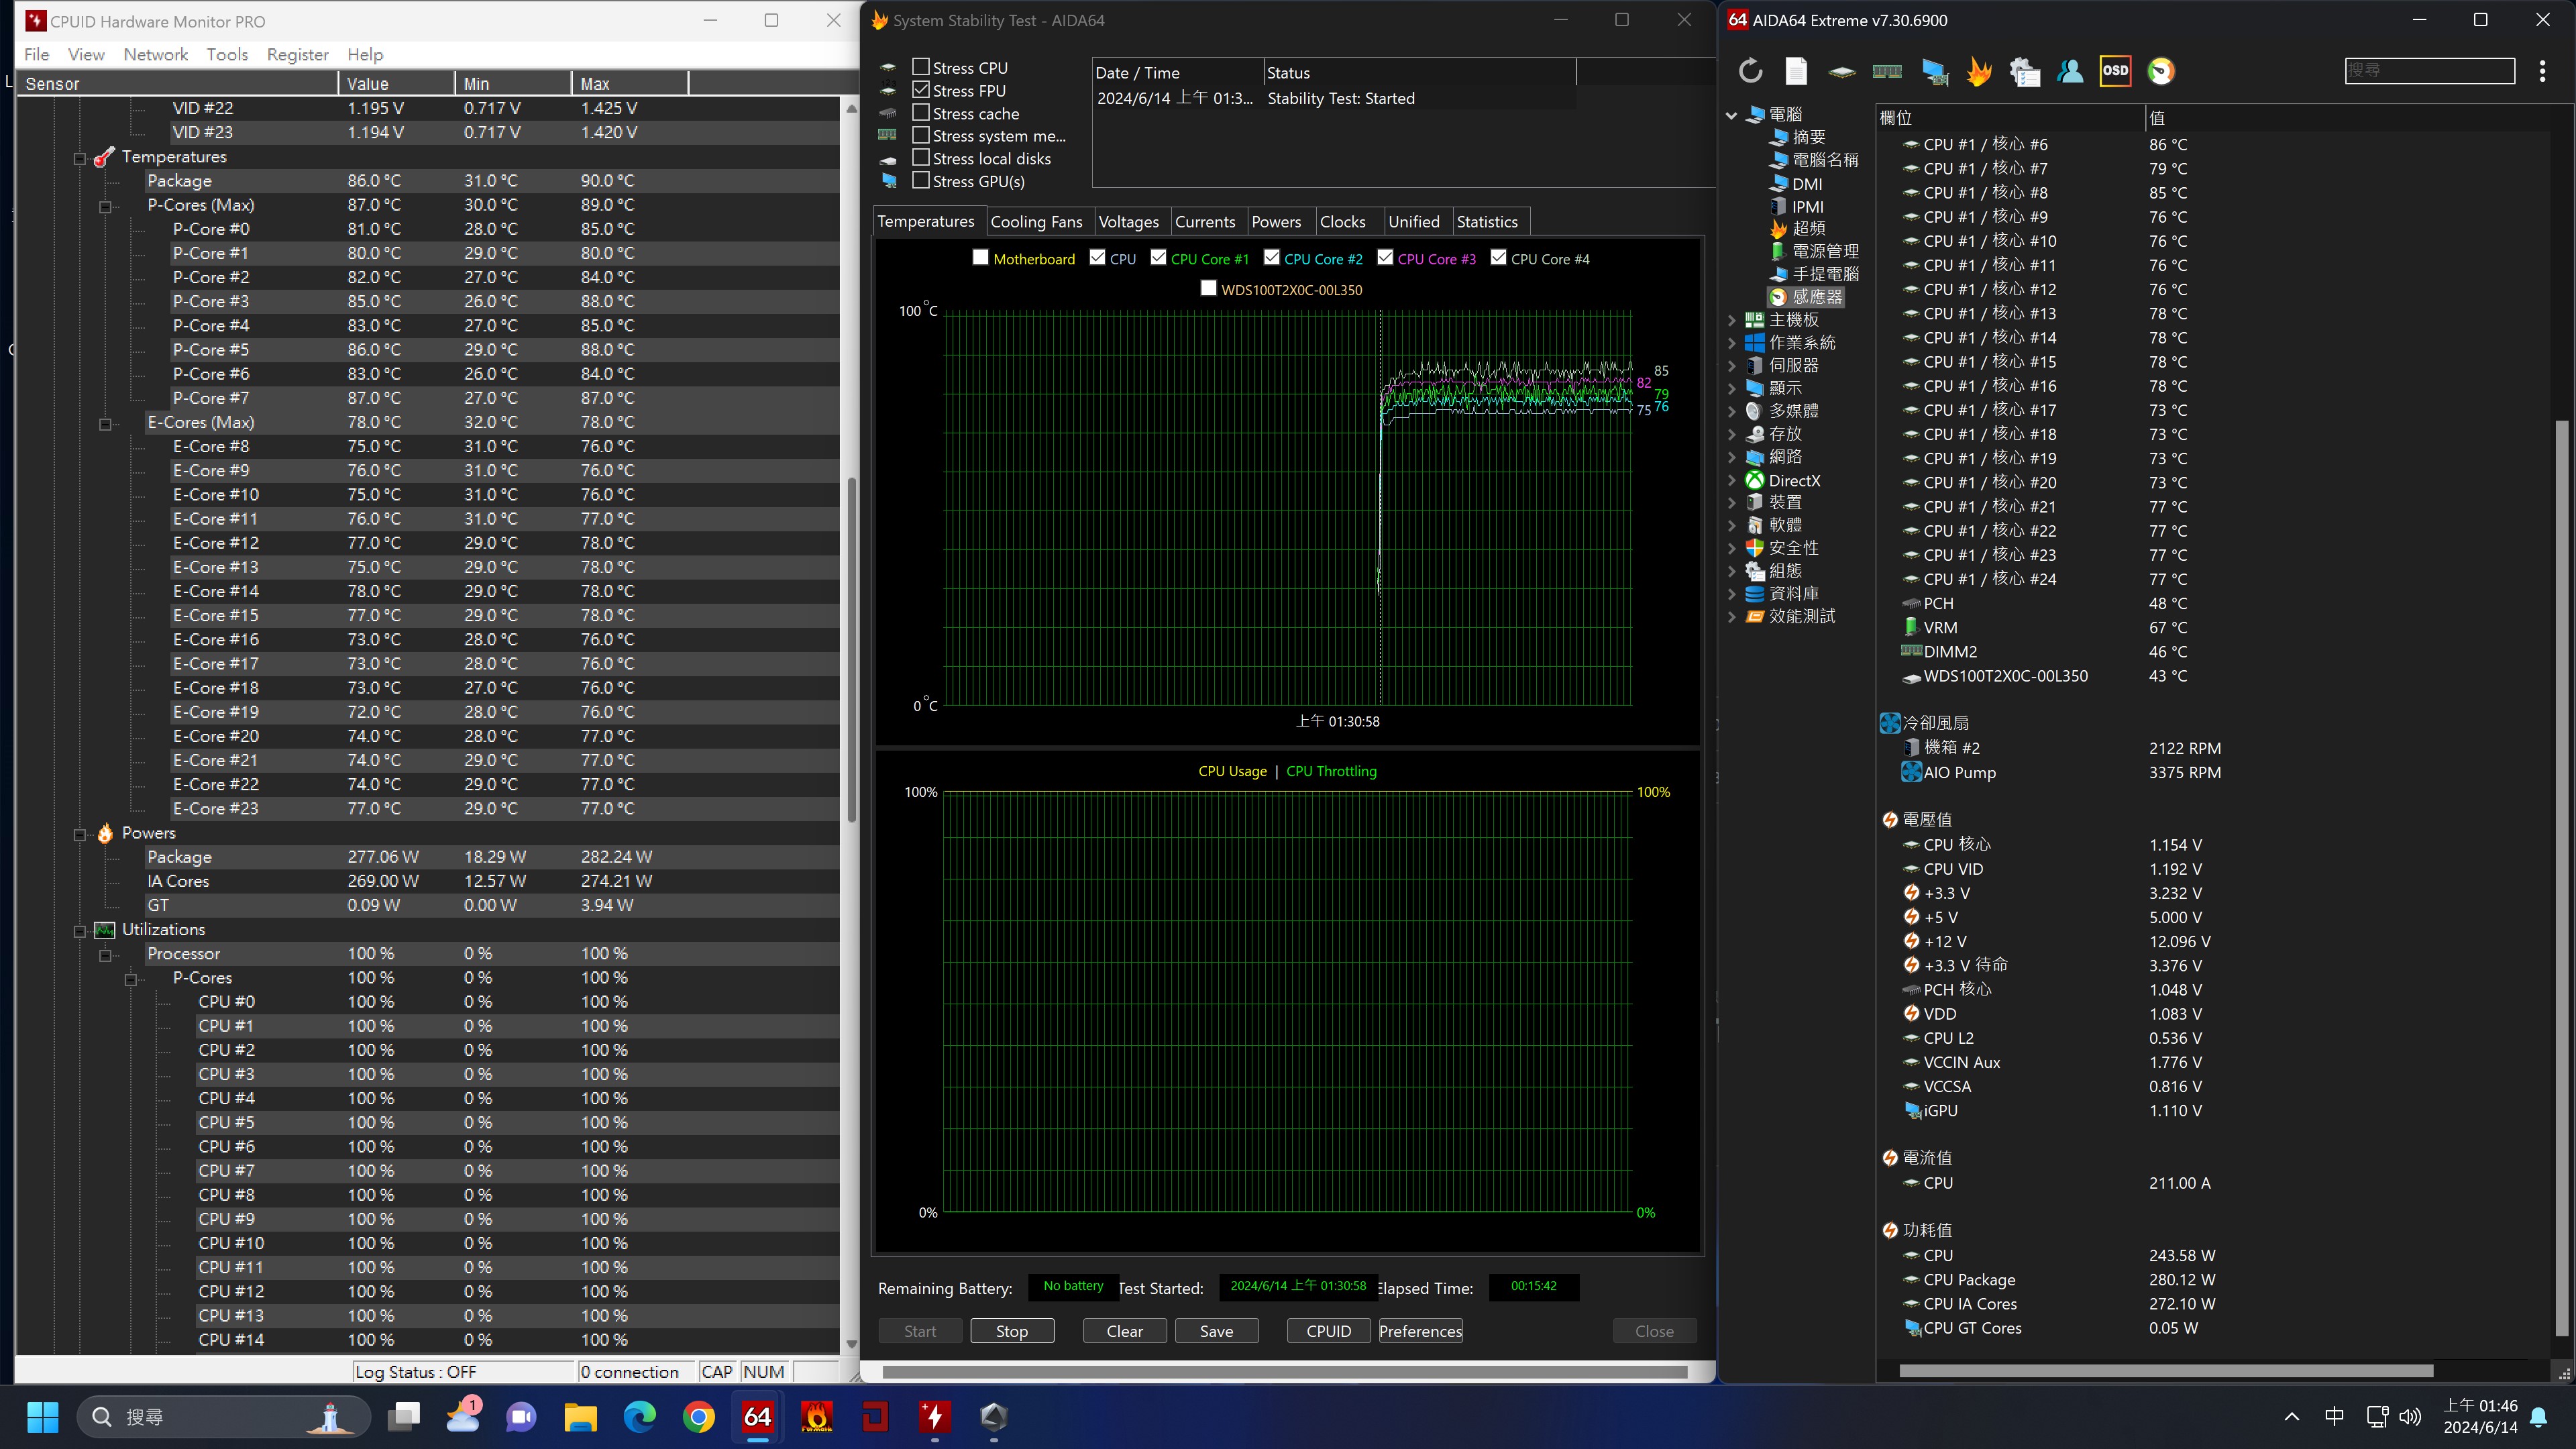Open the report page icon in AIDA64
2576x1449 pixels.
pos(1796,71)
